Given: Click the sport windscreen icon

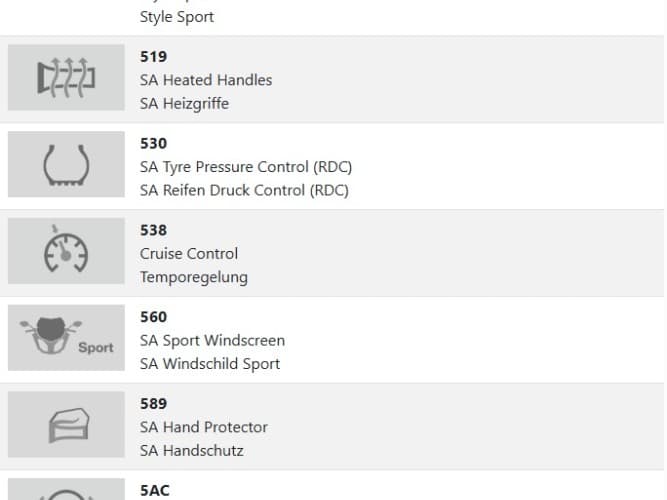Looking at the screenshot, I should 66,338.
